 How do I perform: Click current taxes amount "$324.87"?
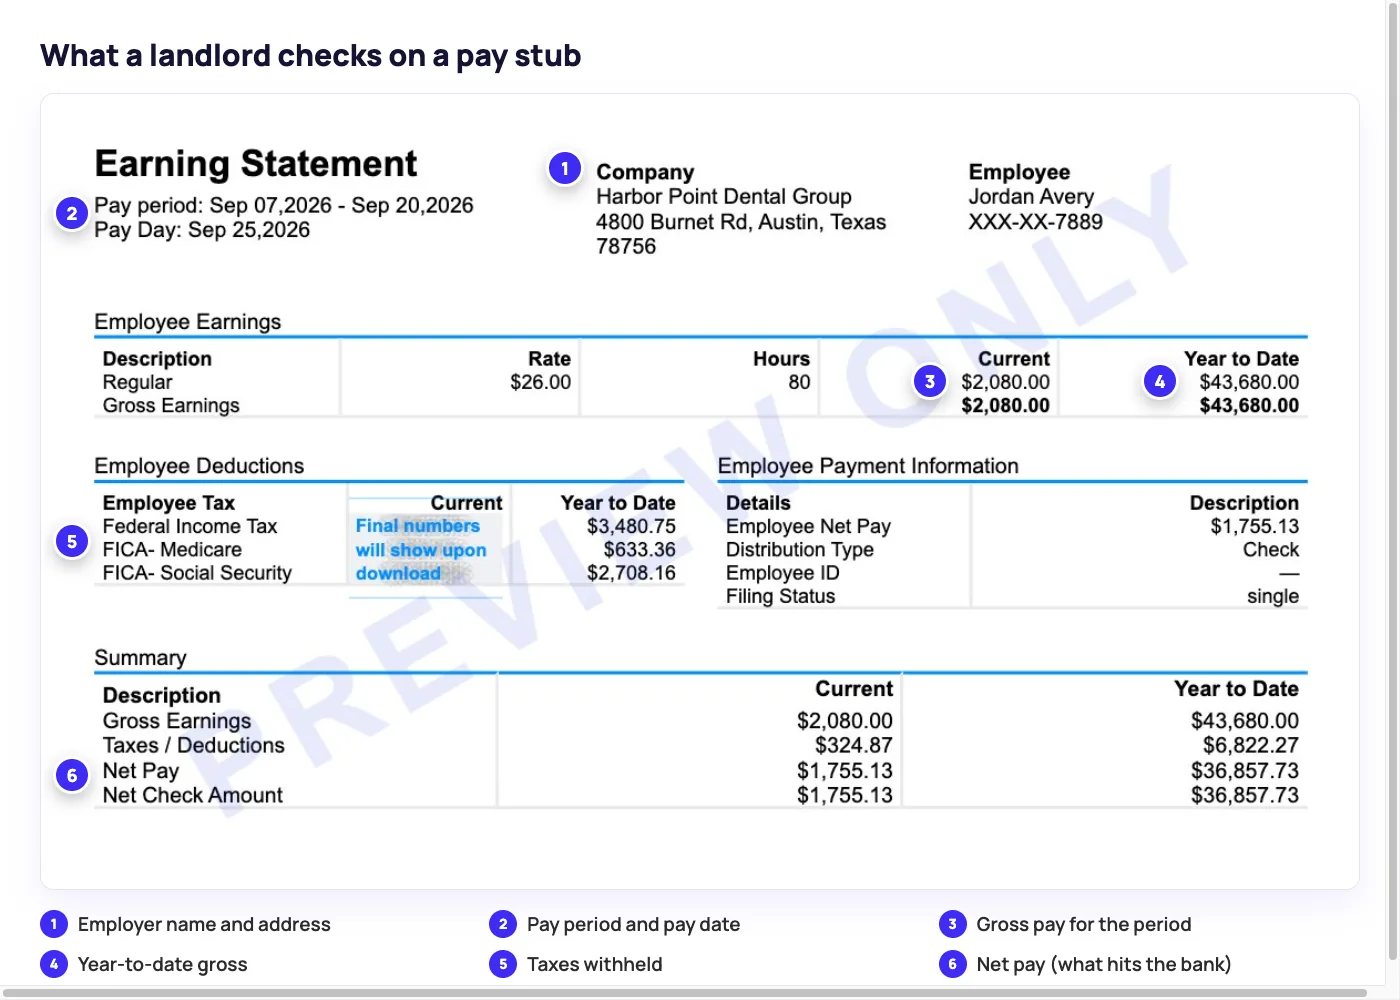point(854,746)
